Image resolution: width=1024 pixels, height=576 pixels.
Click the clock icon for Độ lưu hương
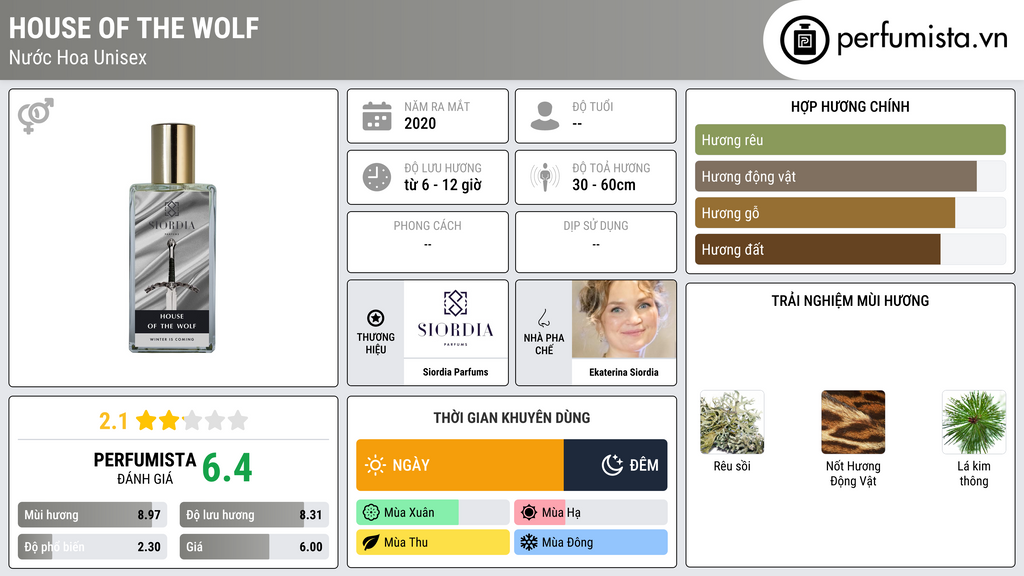pos(377,177)
